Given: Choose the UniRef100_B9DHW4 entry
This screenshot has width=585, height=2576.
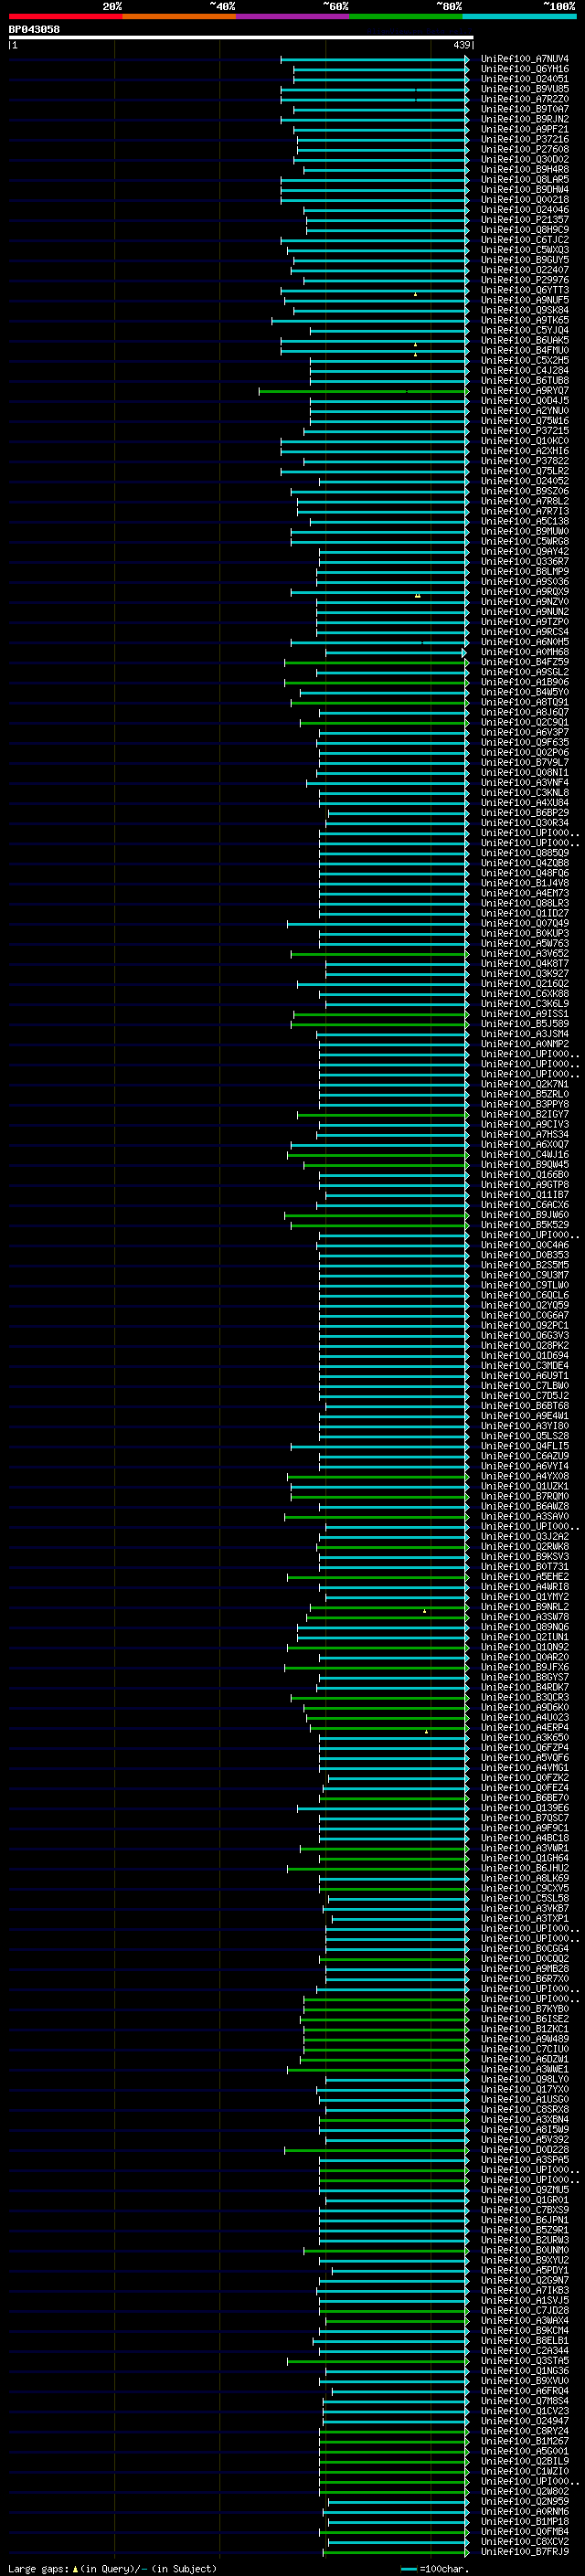Looking at the screenshot, I should [525, 190].
